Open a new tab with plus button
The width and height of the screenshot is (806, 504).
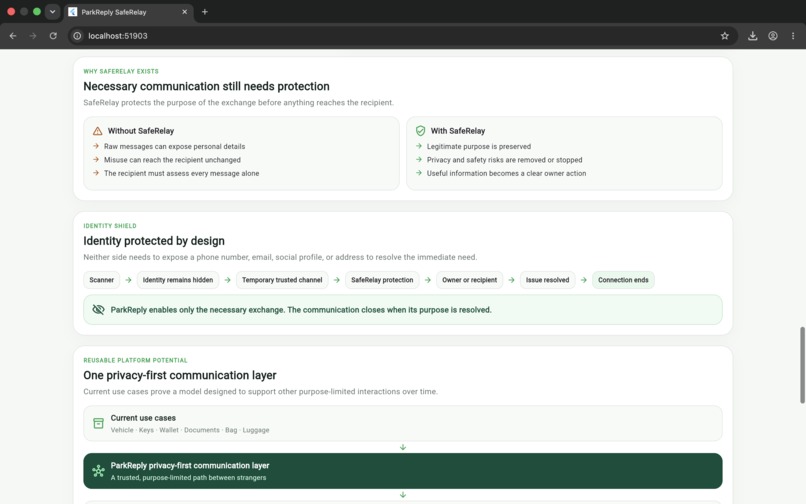205,12
